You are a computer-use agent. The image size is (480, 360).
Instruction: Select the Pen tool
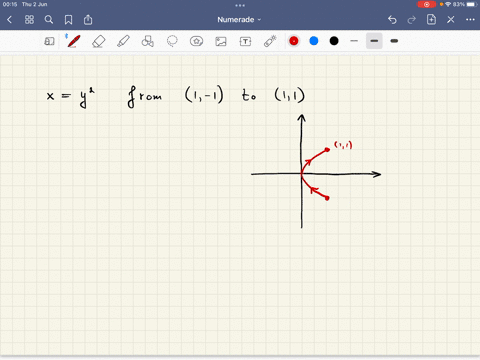[73, 41]
